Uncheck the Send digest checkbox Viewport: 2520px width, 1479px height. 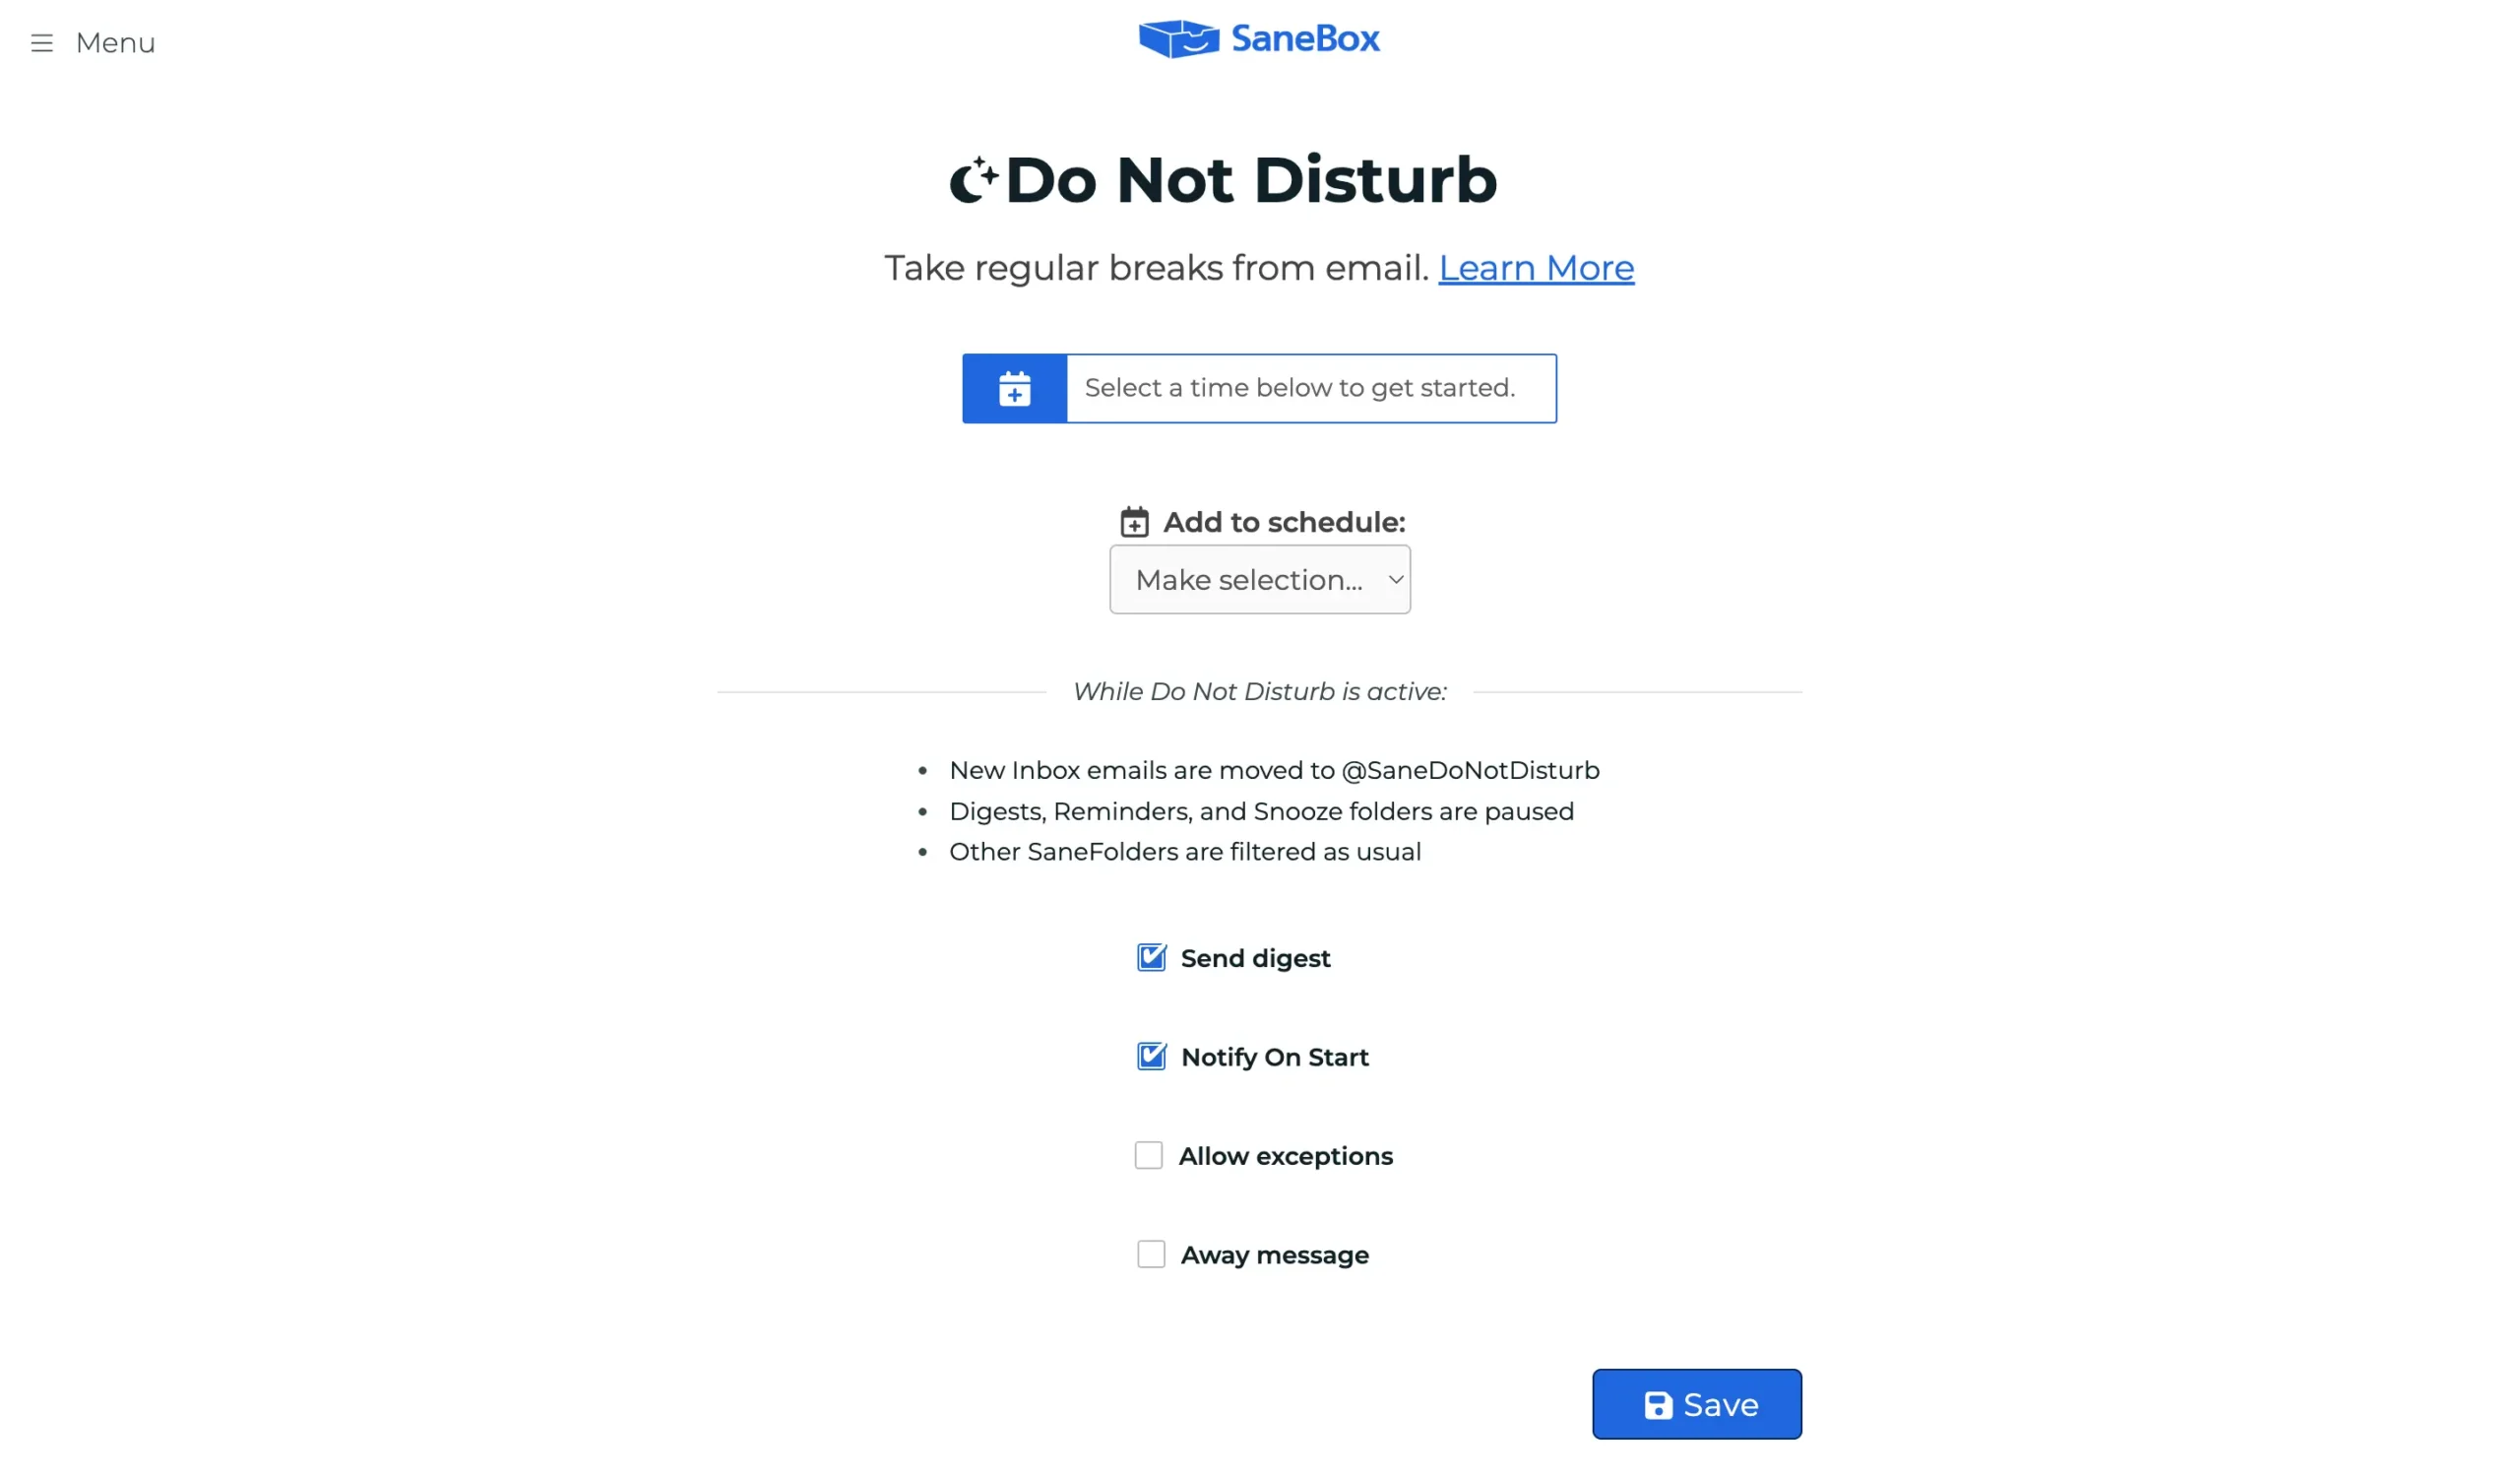pyautogui.click(x=1151, y=958)
